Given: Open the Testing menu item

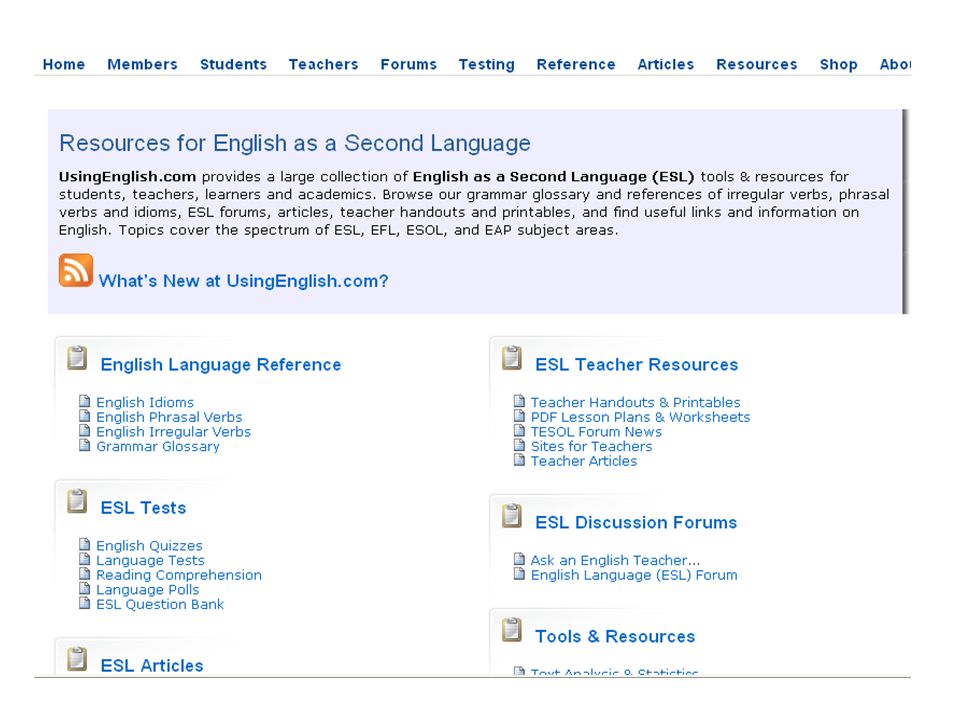Looking at the screenshot, I should coord(487,64).
